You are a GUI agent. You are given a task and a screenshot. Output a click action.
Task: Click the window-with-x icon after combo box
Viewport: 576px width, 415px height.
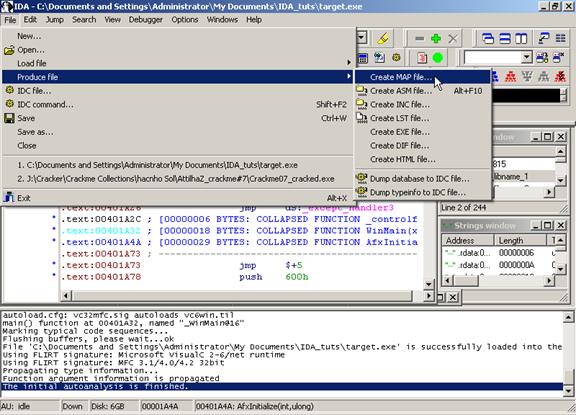point(559,58)
